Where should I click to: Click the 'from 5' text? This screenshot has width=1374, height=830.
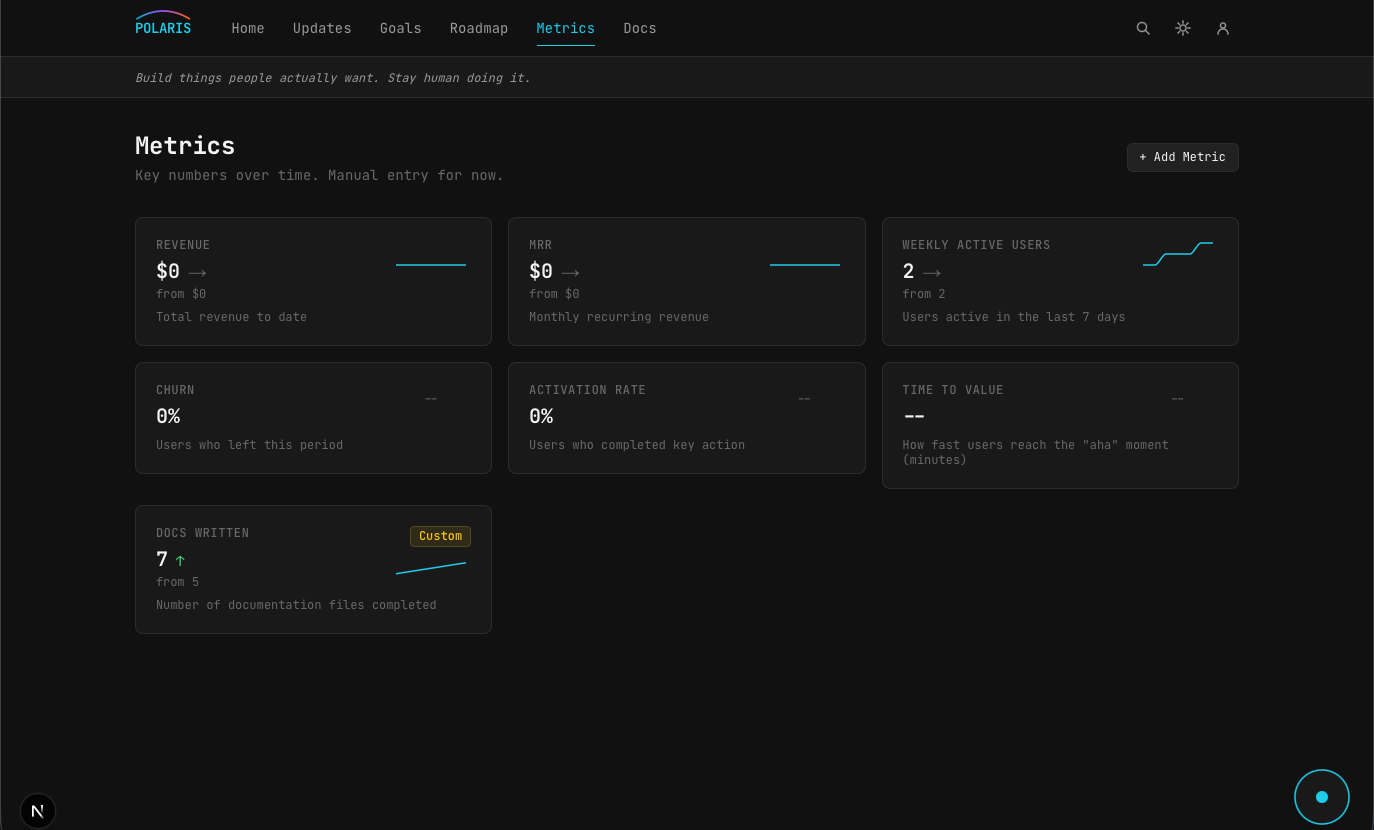tap(177, 582)
